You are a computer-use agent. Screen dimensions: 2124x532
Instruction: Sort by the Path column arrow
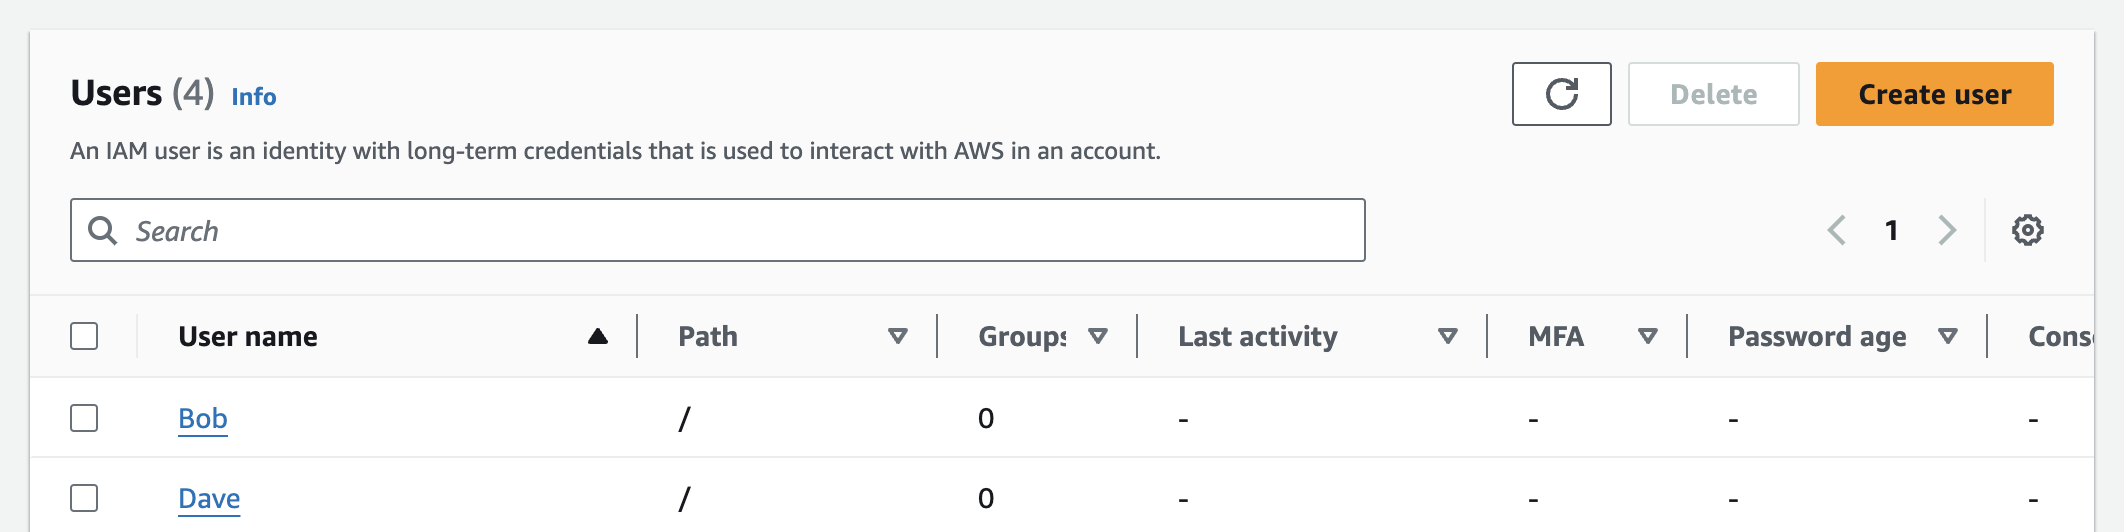pyautogui.click(x=898, y=336)
